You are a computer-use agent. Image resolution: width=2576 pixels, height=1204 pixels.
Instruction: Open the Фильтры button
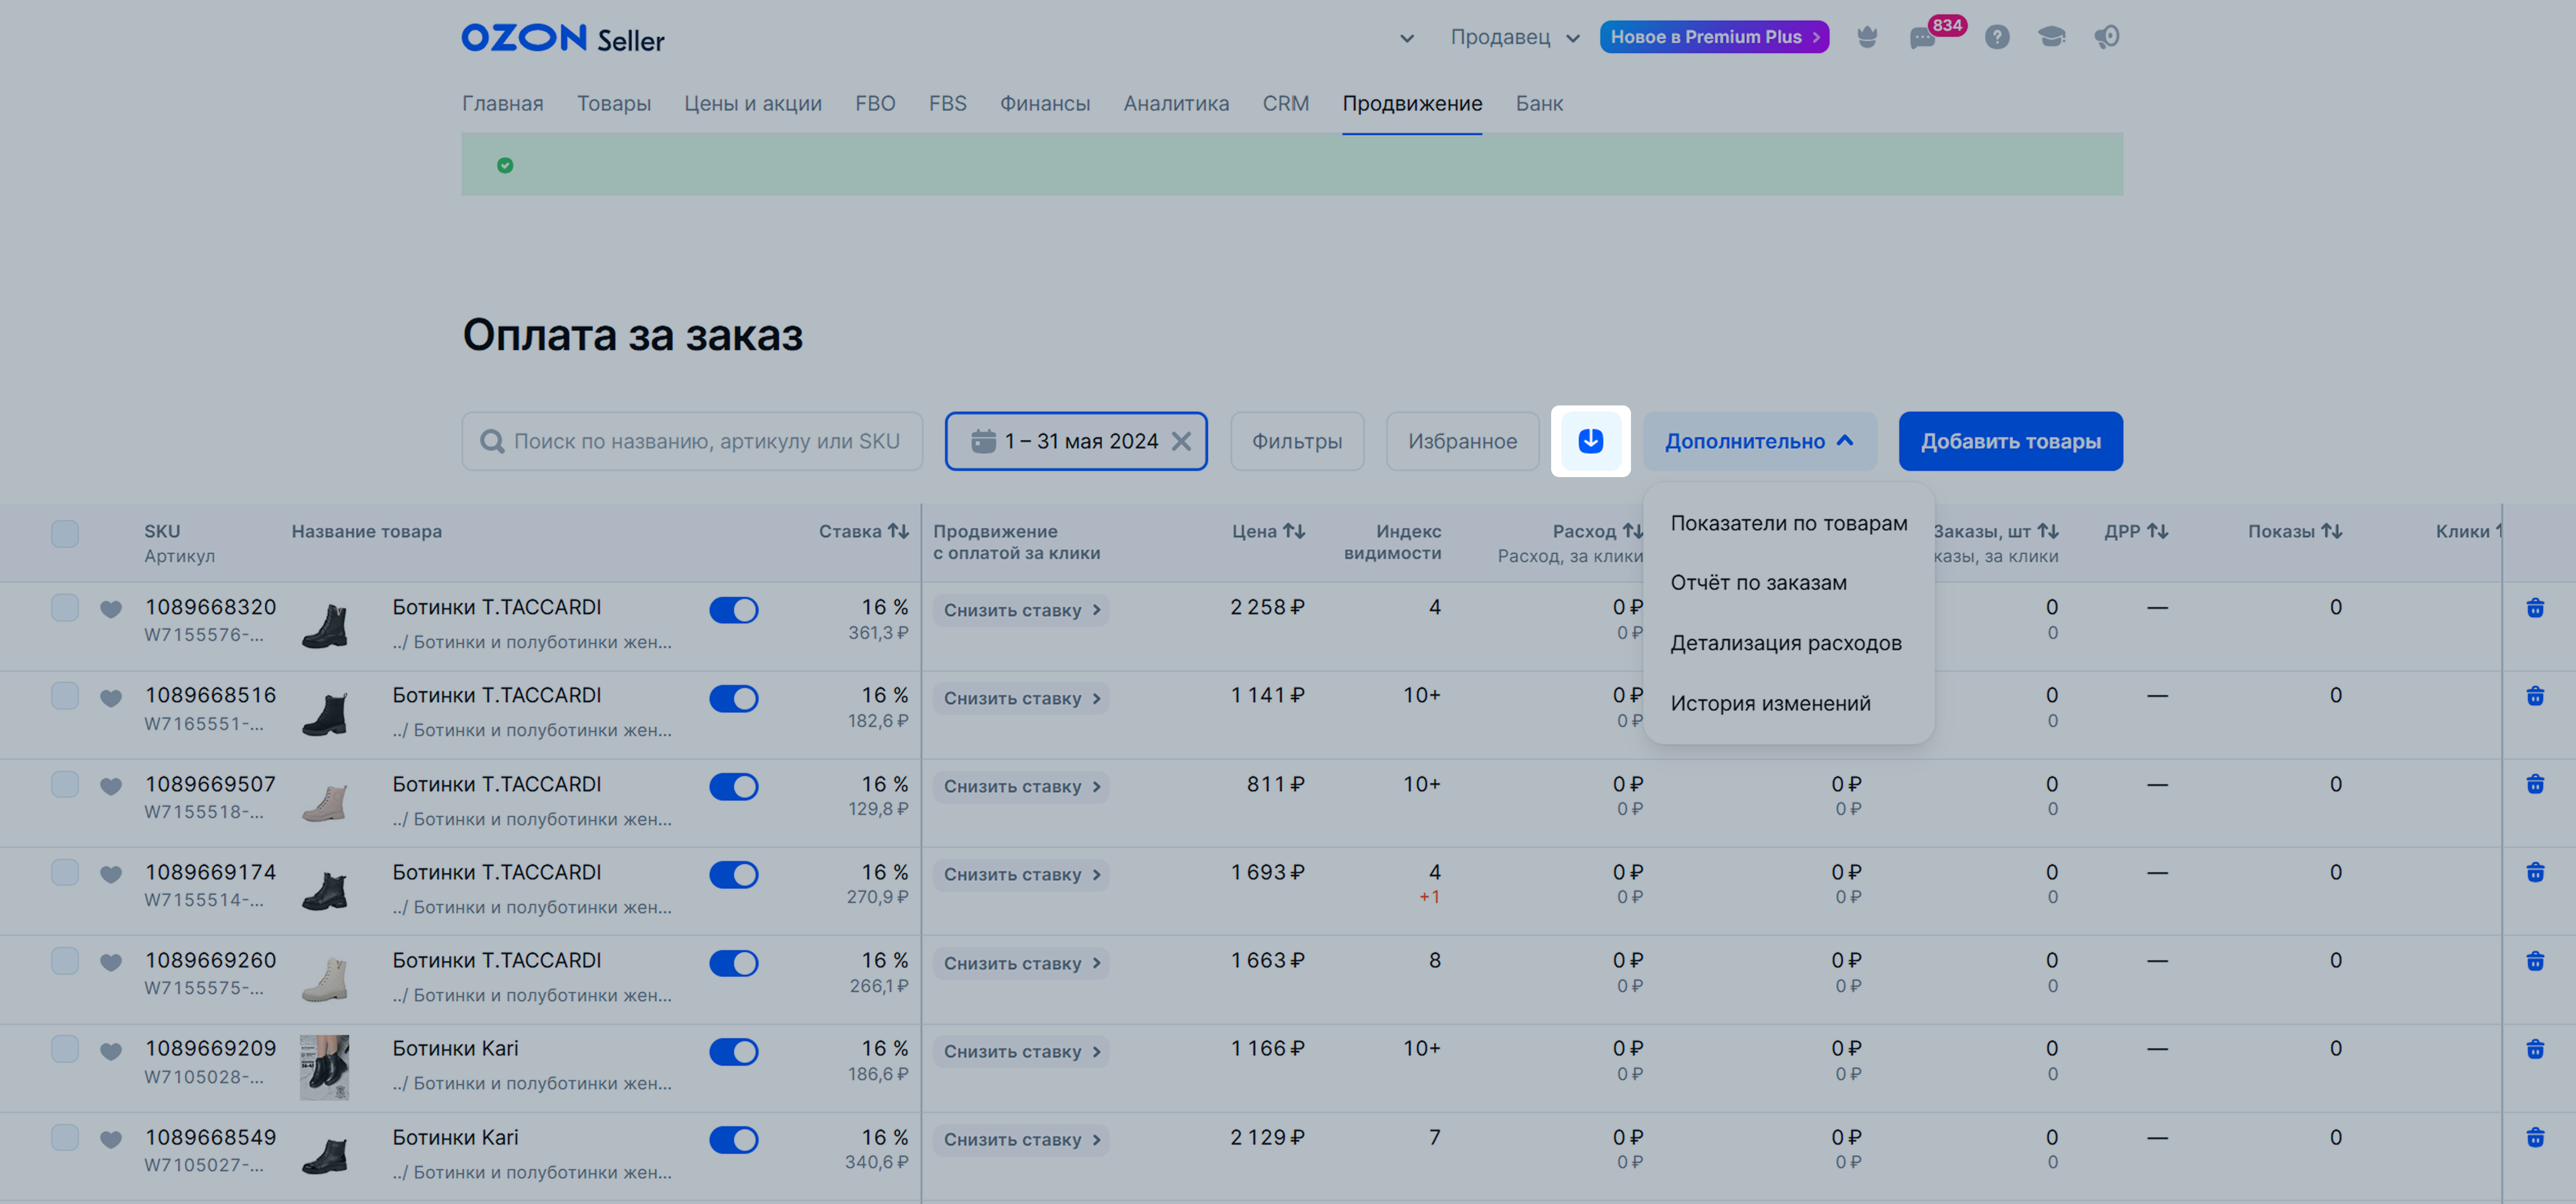[x=1297, y=441]
